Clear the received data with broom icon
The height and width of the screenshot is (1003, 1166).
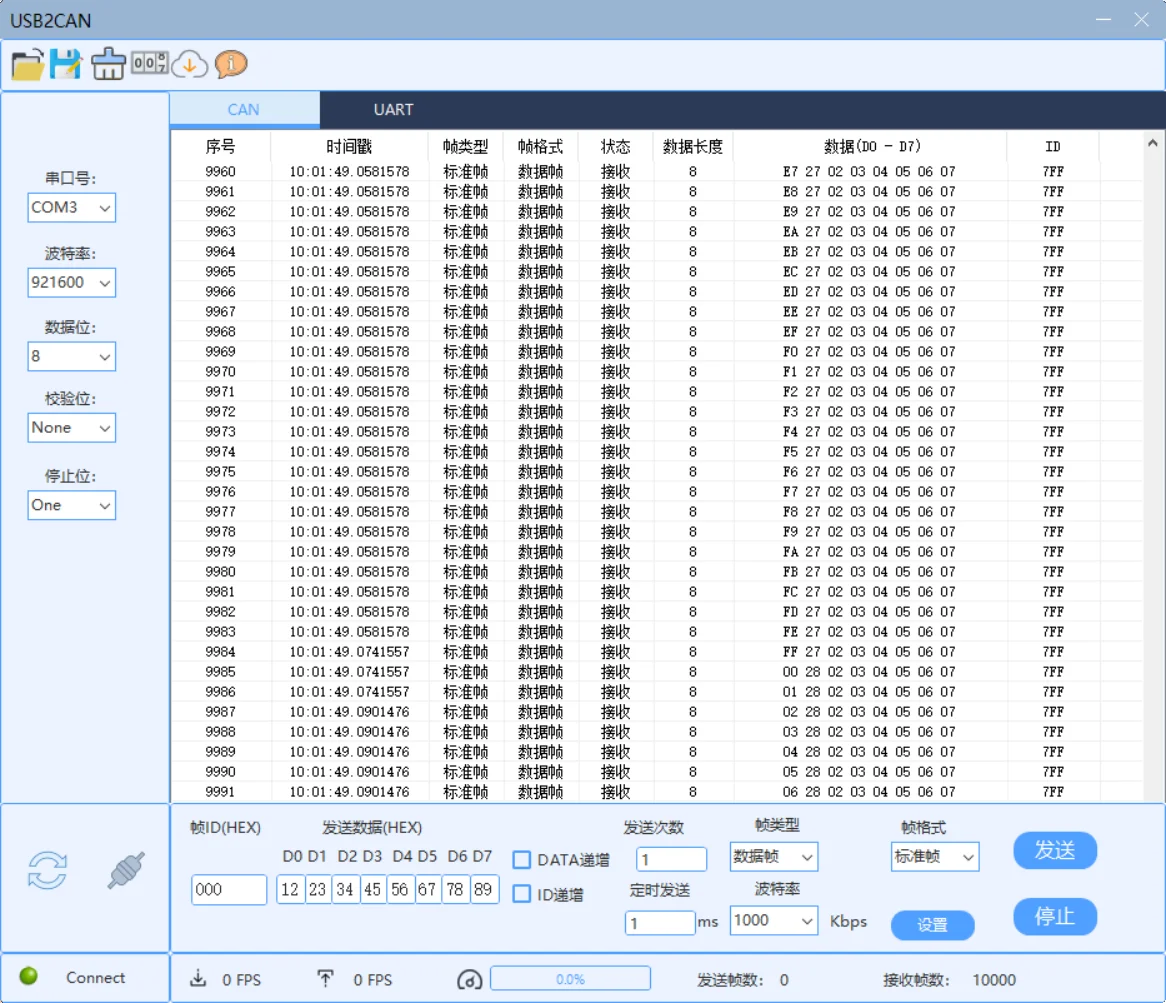click(108, 65)
